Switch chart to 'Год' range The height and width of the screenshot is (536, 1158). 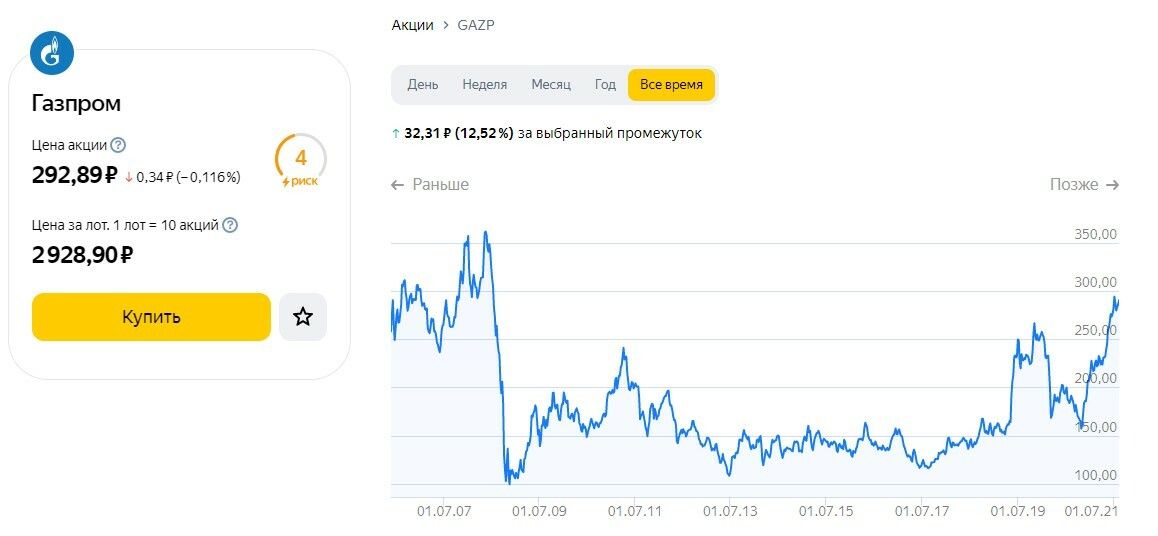pyautogui.click(x=605, y=85)
